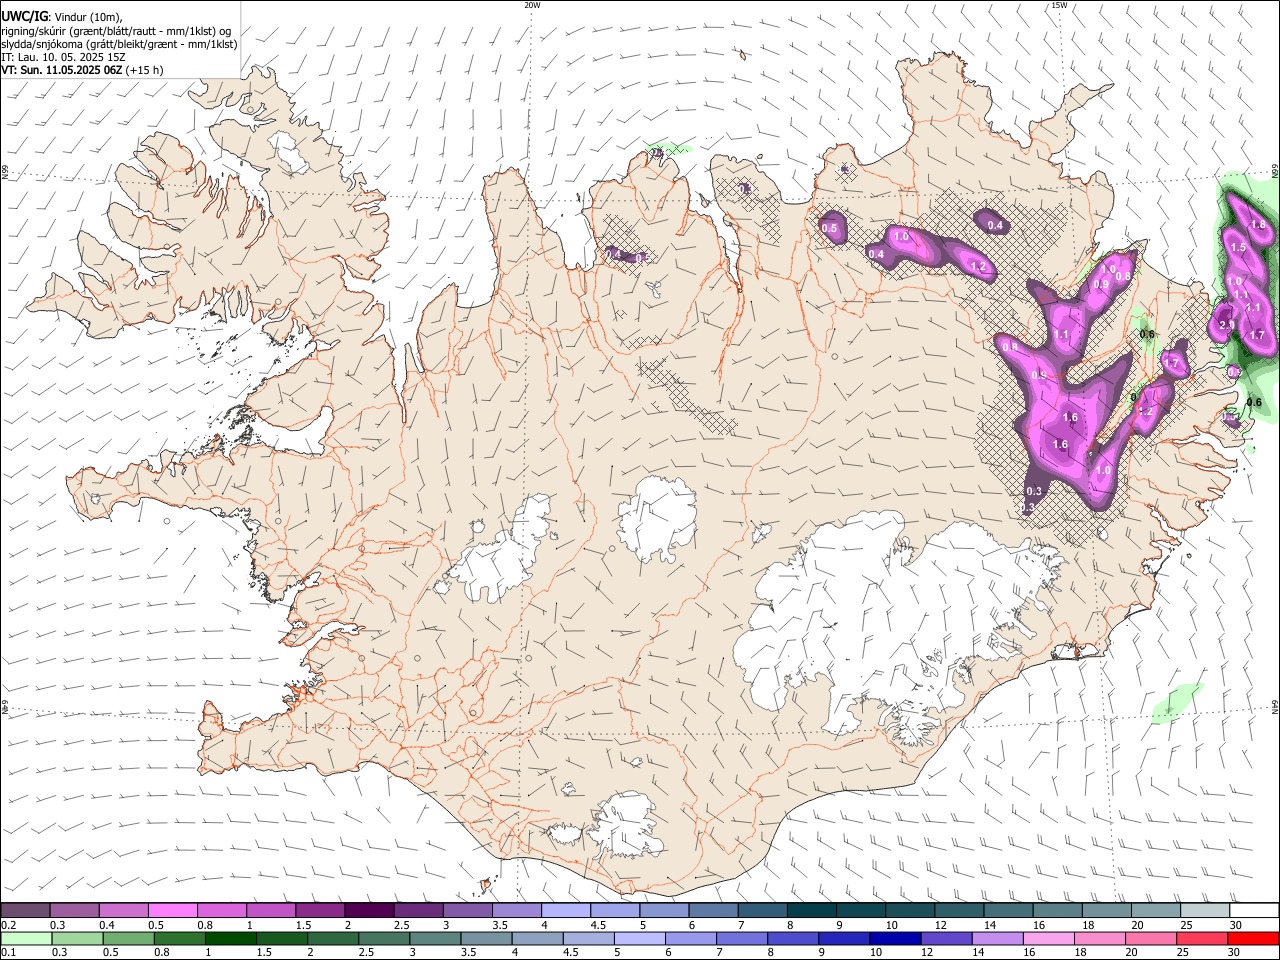Viewport: 1280px width, 960px height.
Task: Pick the dark navy blue swatch on the rain scale
Action: [x=894, y=938]
